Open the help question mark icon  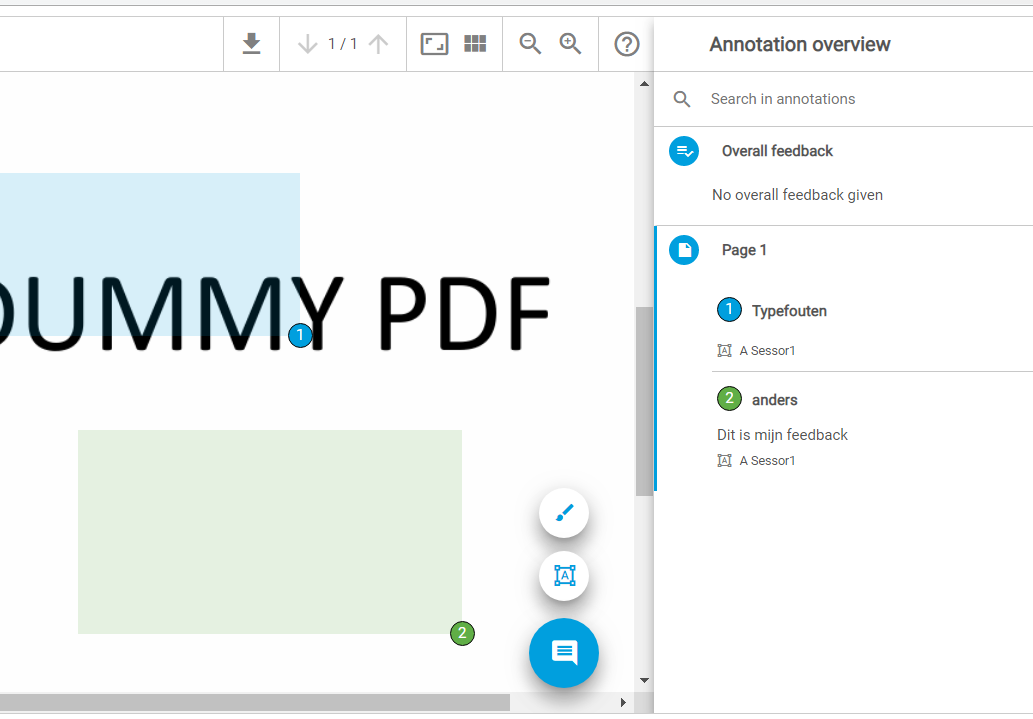pyautogui.click(x=627, y=44)
